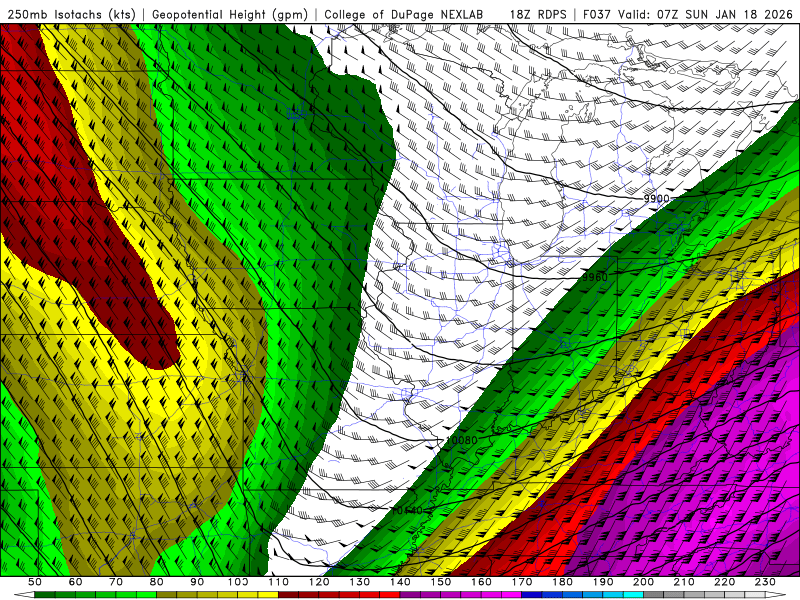This screenshot has height=600, width=800.
Task: Click the 230 knot color bar label
Action: coord(766,582)
